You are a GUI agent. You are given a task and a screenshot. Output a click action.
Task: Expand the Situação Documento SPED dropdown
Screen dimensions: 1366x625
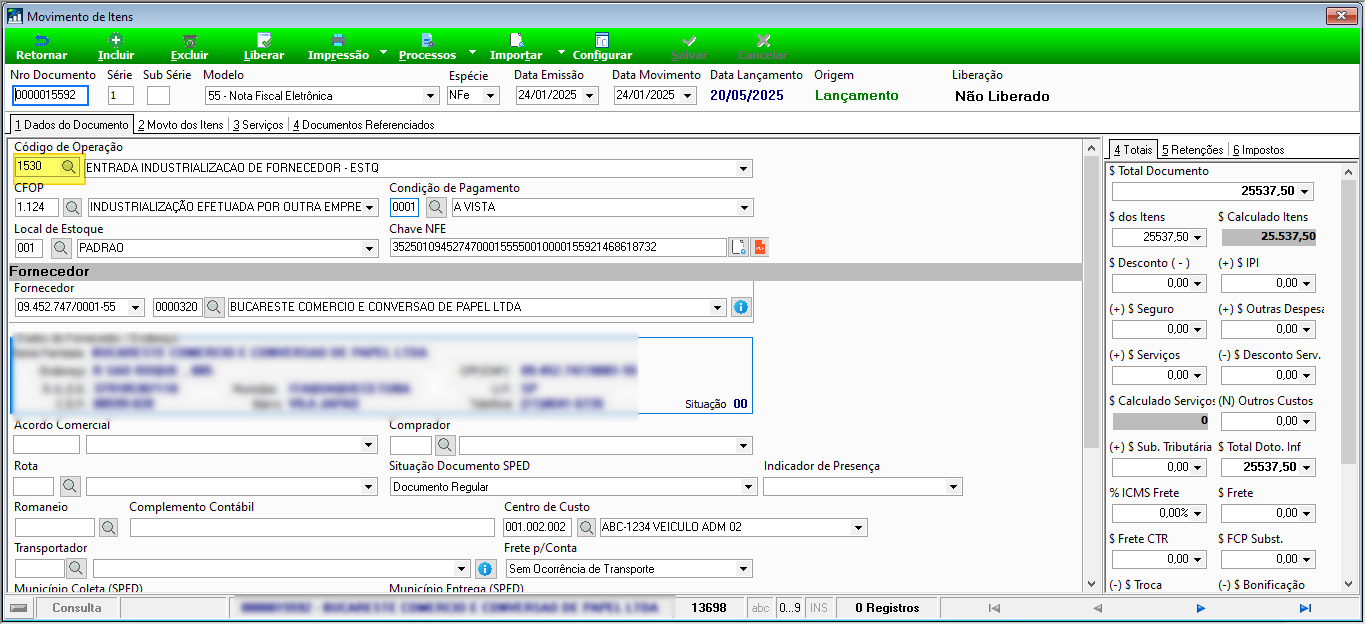pos(749,487)
